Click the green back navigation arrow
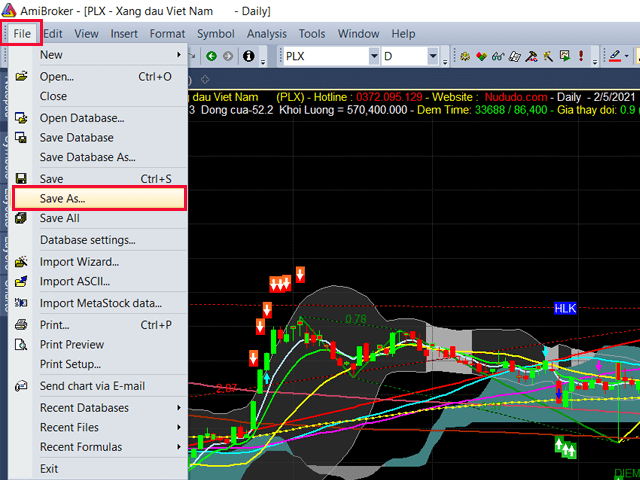Viewport: 640px width, 480px height. coord(211,56)
